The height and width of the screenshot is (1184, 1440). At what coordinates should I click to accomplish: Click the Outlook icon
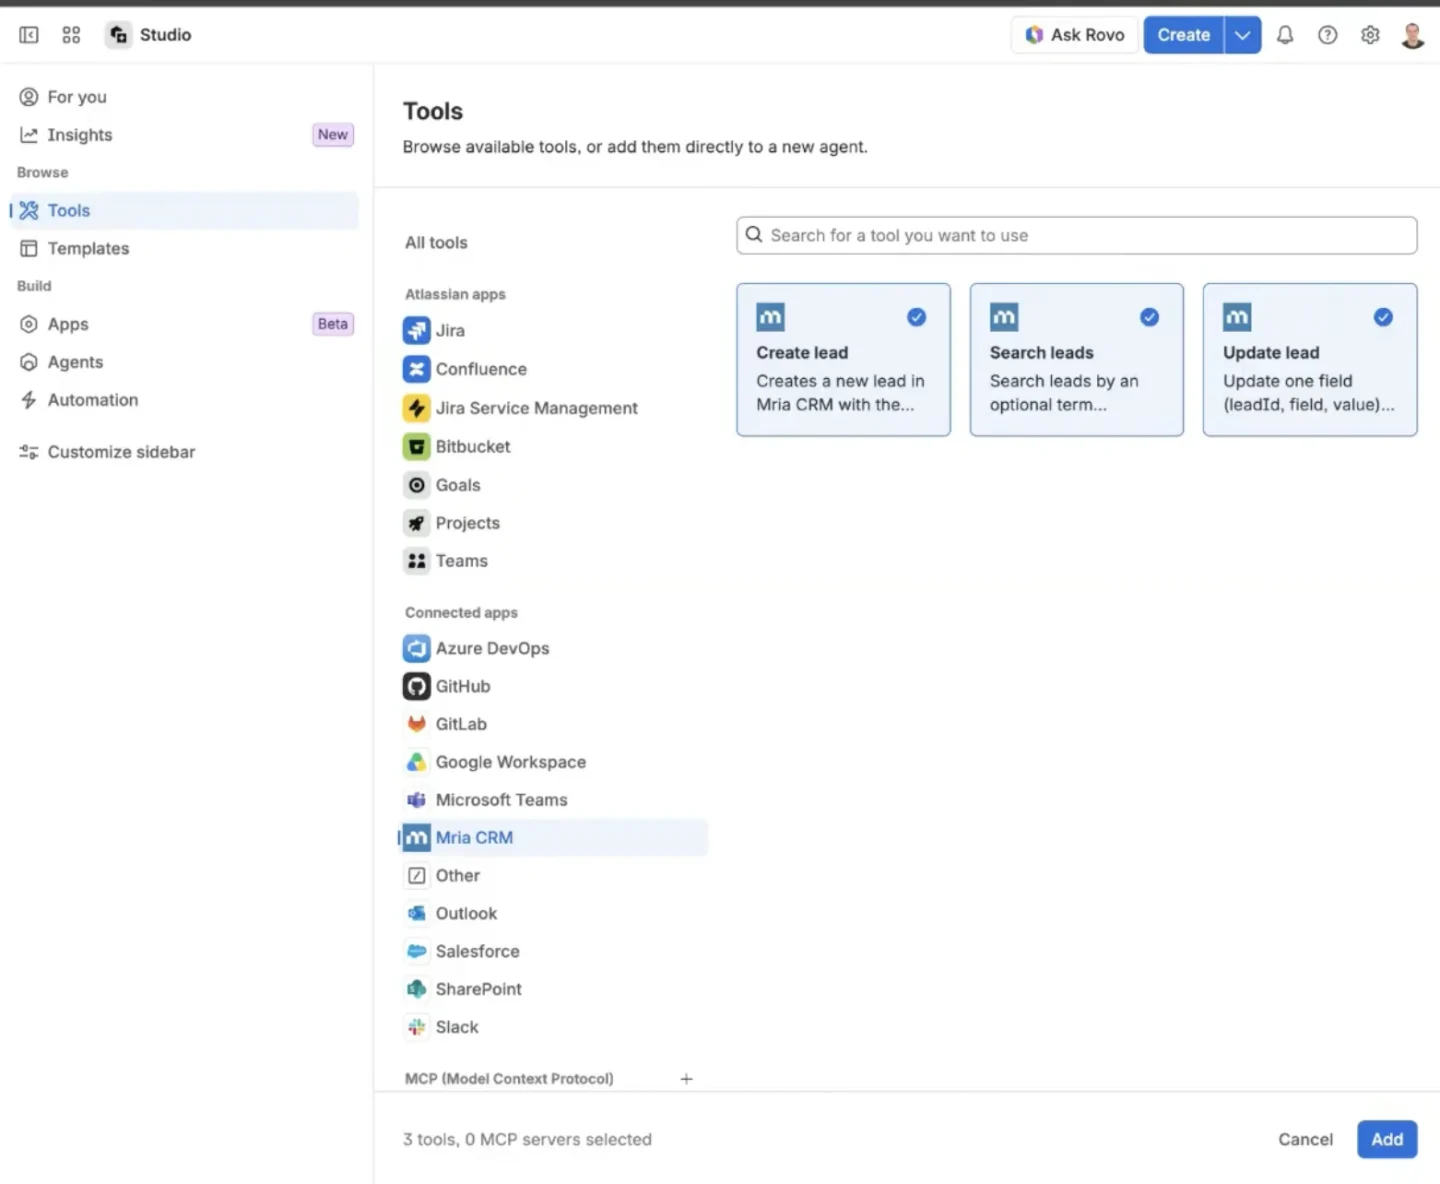click(417, 913)
